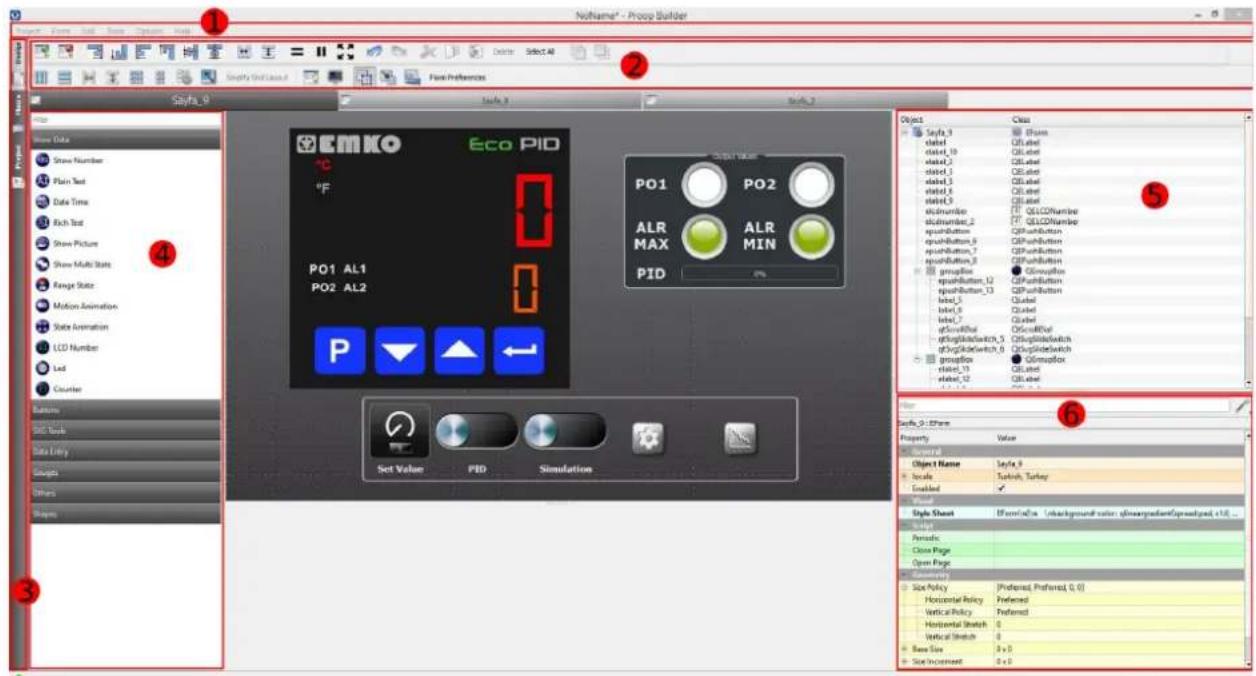
Task: Toggle the Simulation slide switch
Action: 564,432
